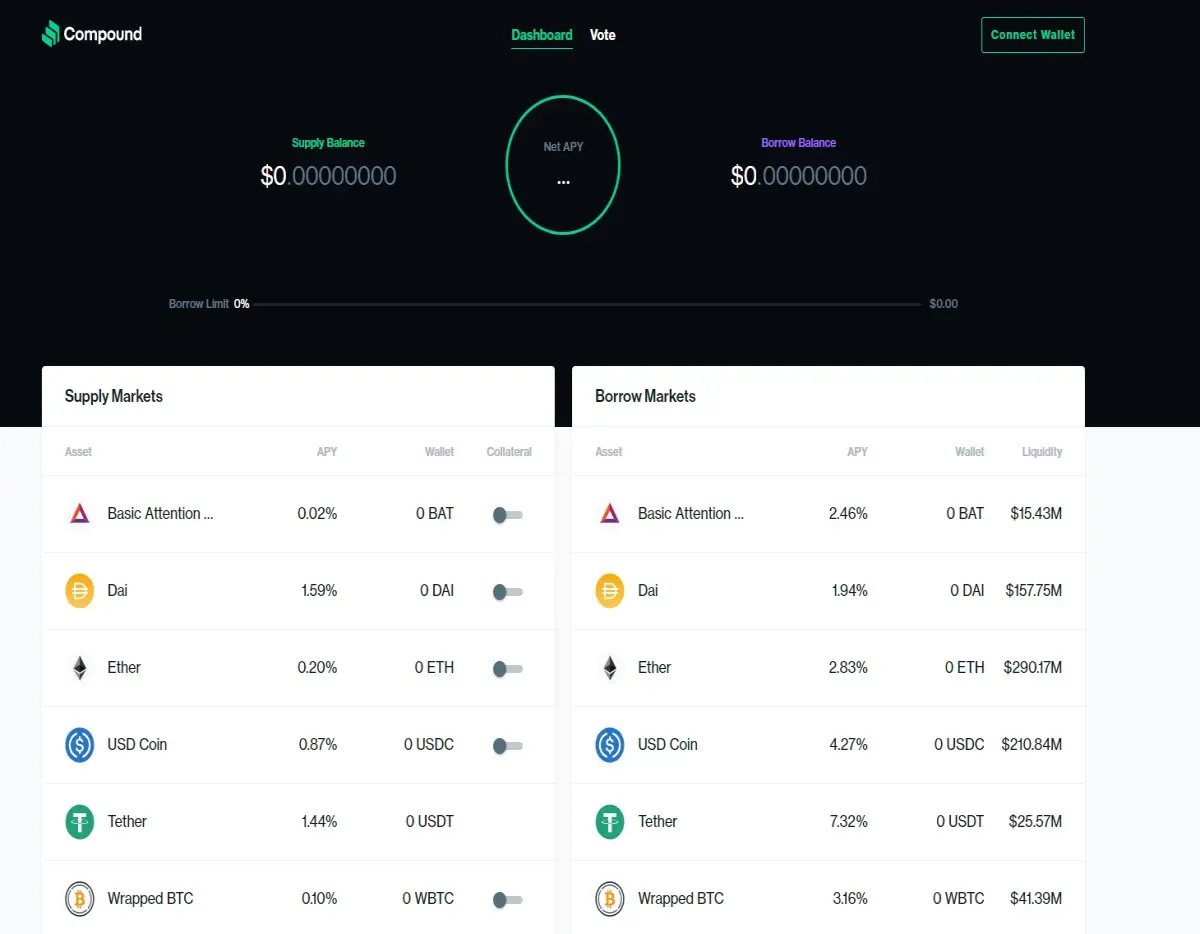Screen dimensions: 1200x934
Task: Select Dai name in Borrow Markets
Action: pos(648,590)
